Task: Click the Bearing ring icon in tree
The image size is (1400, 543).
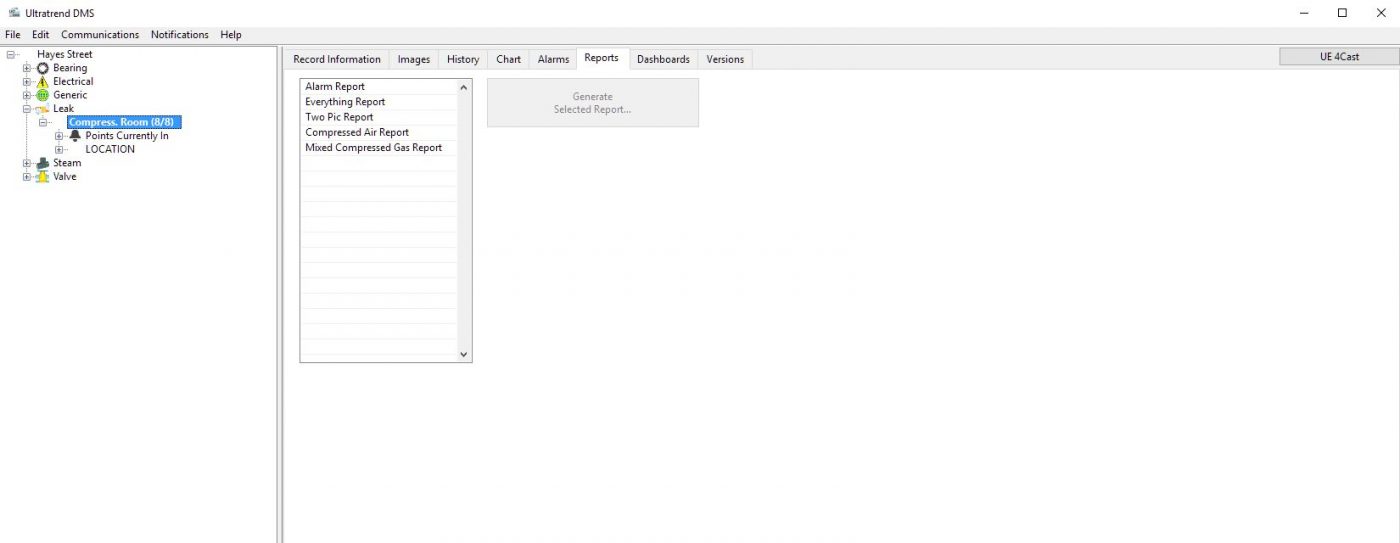Action: (x=43, y=68)
